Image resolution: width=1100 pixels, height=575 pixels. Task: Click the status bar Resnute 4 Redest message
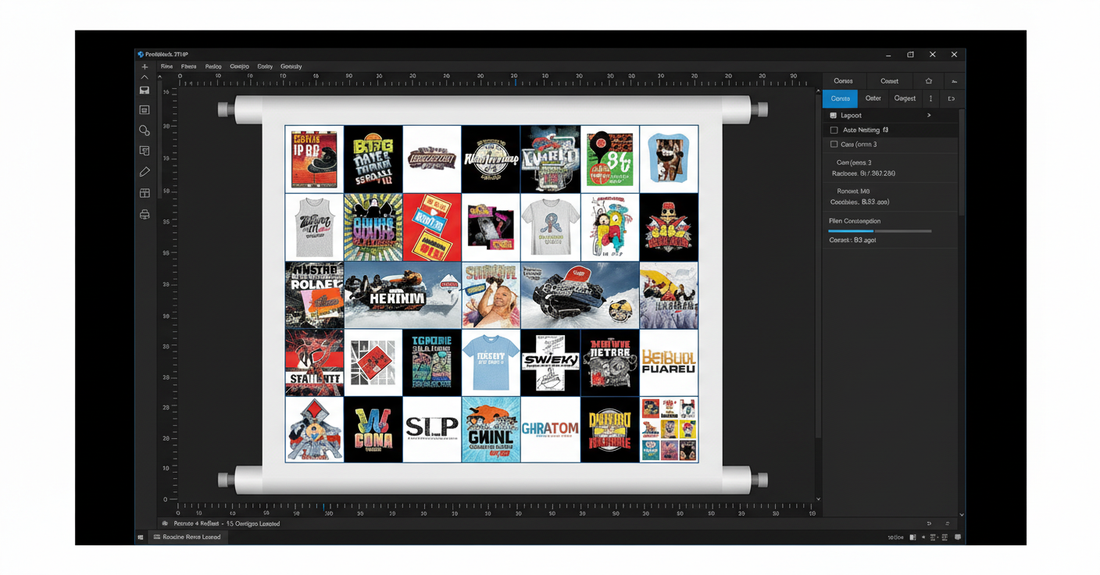pos(227,524)
